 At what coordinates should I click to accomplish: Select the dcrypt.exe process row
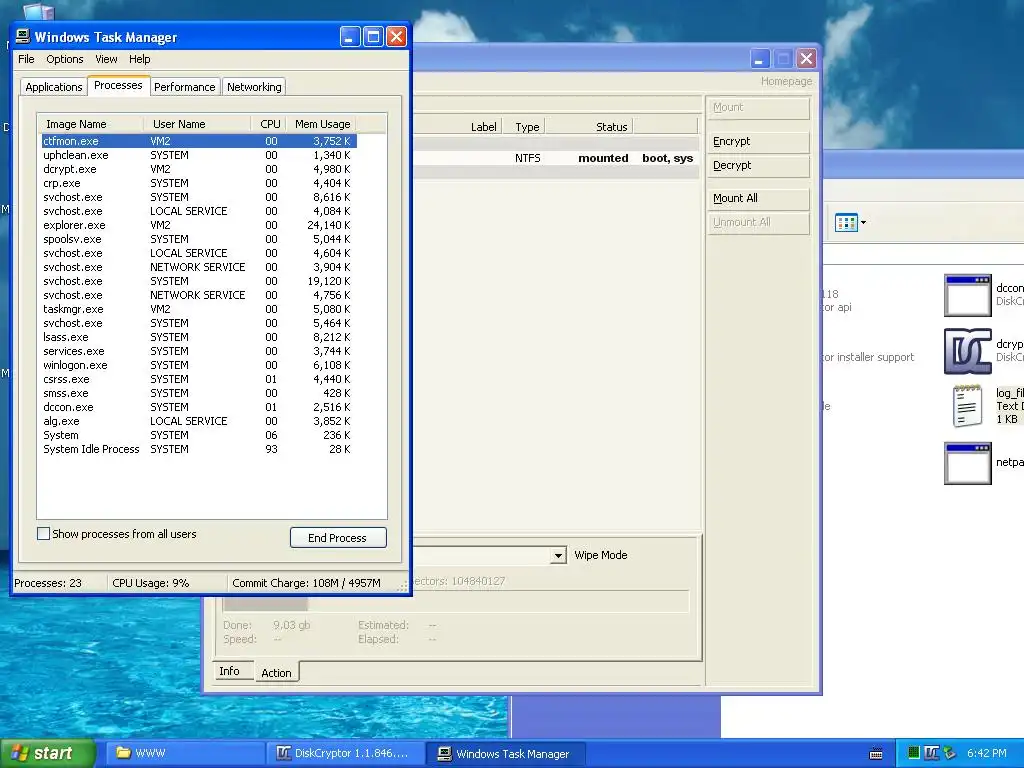[199, 169]
